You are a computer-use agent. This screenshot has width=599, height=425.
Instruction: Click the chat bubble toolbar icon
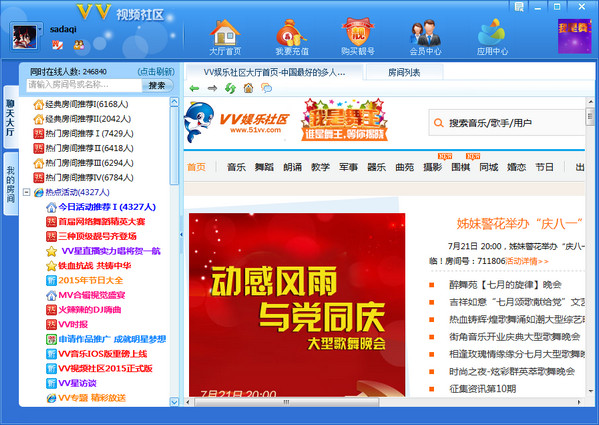(x=266, y=89)
